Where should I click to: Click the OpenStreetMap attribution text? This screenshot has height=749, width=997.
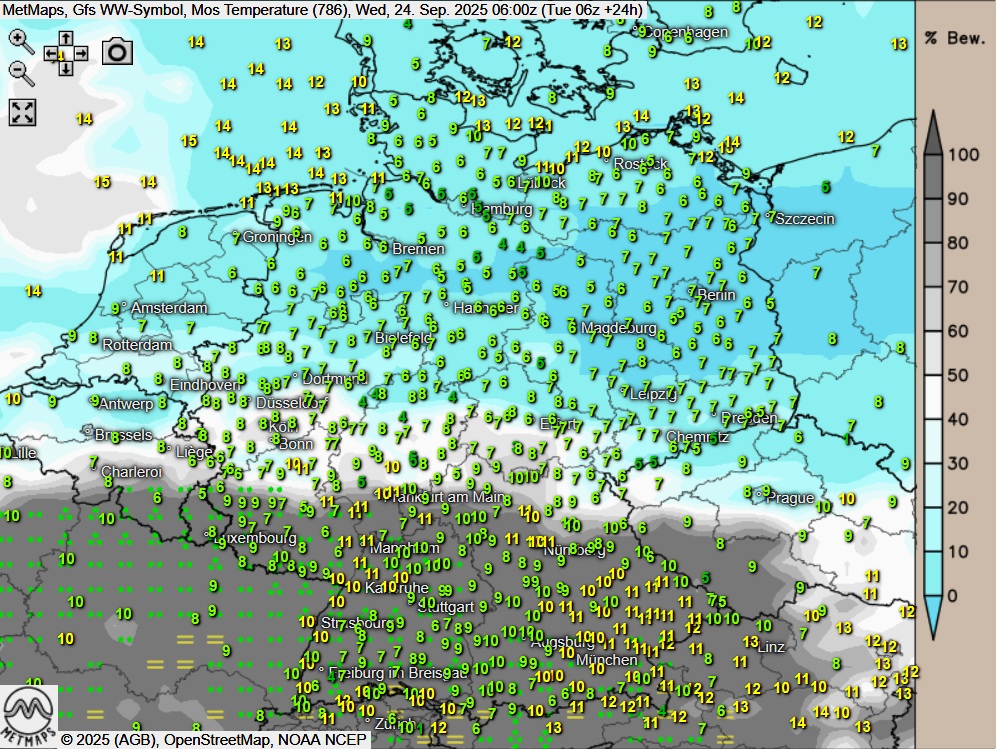(x=218, y=740)
